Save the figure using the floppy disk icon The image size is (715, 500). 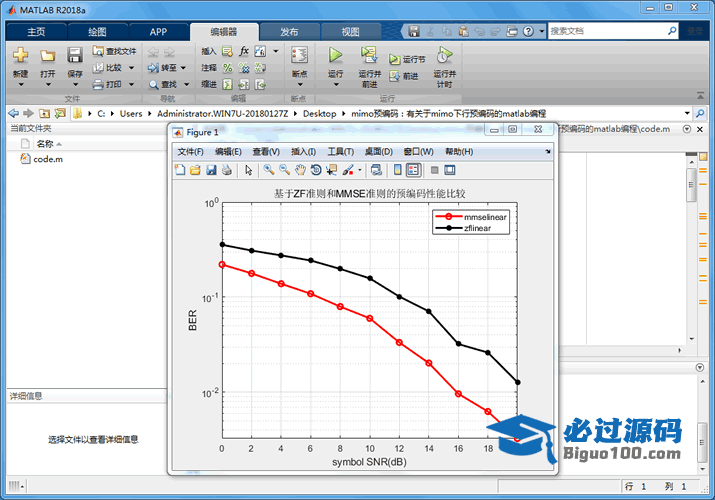(x=211, y=170)
